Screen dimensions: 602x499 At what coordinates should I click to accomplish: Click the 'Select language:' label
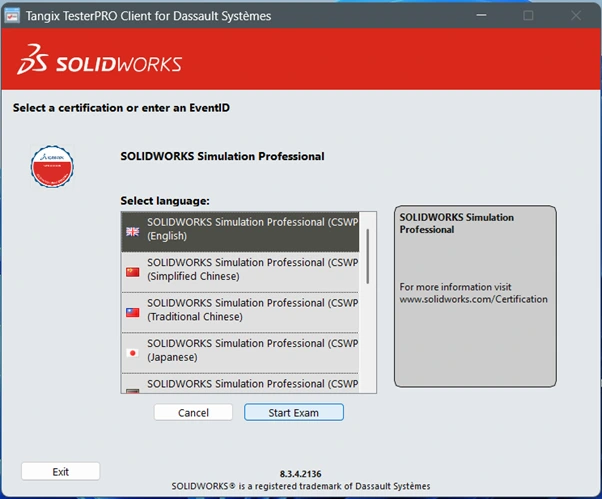click(165, 201)
